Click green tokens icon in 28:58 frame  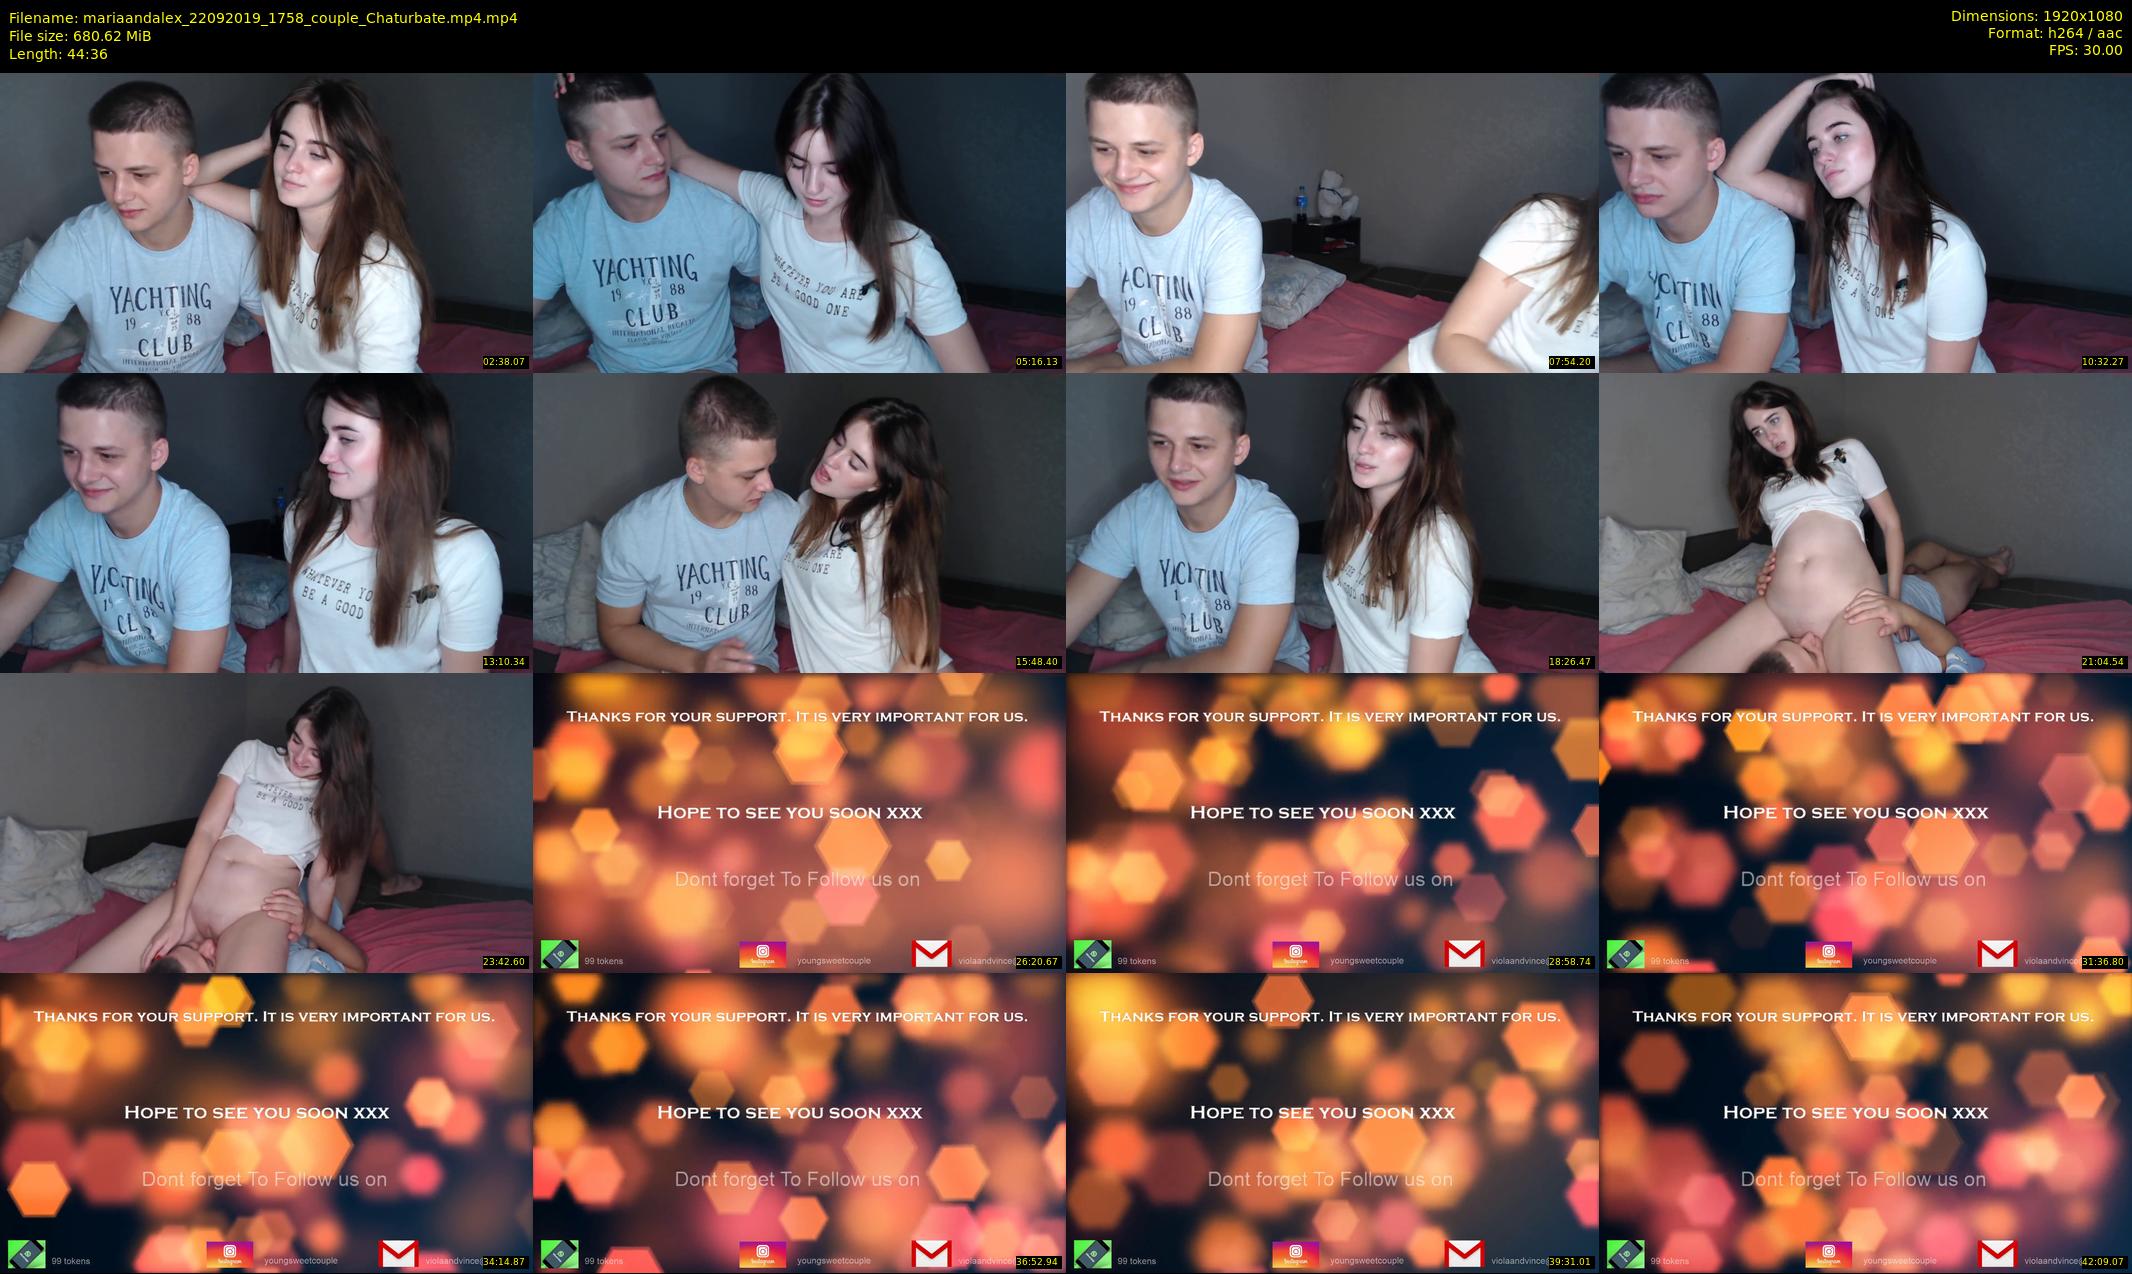point(1092,954)
